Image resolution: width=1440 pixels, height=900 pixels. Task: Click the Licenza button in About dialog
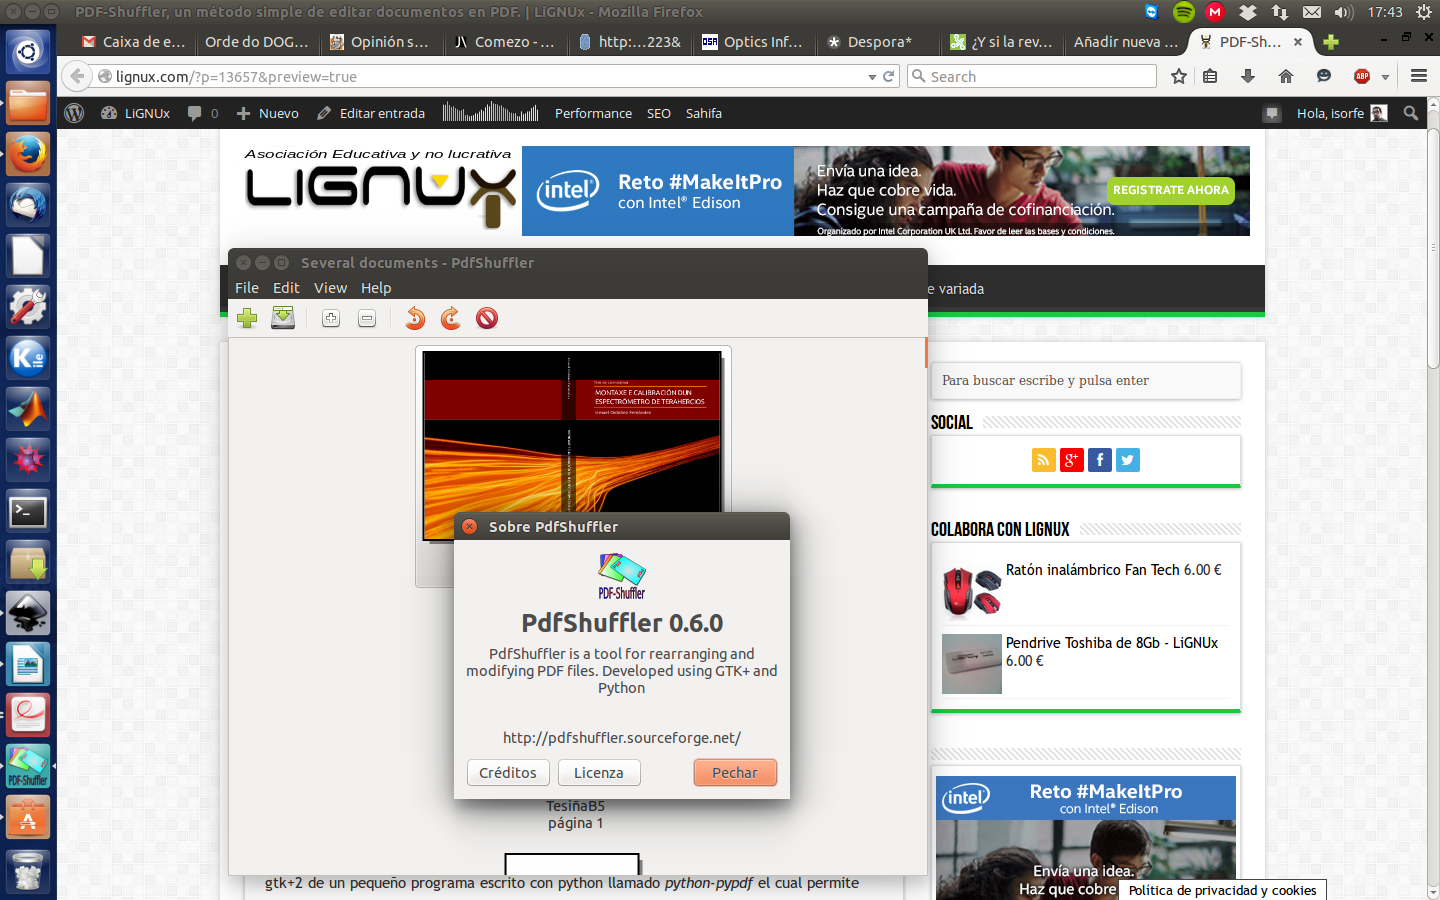click(599, 773)
